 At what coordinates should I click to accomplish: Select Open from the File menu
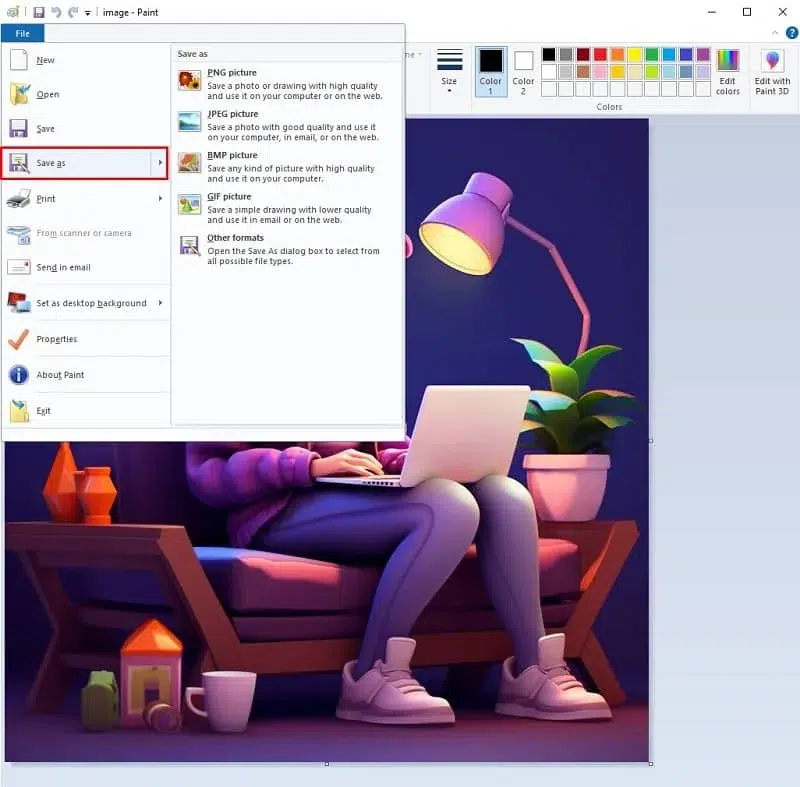(86, 94)
